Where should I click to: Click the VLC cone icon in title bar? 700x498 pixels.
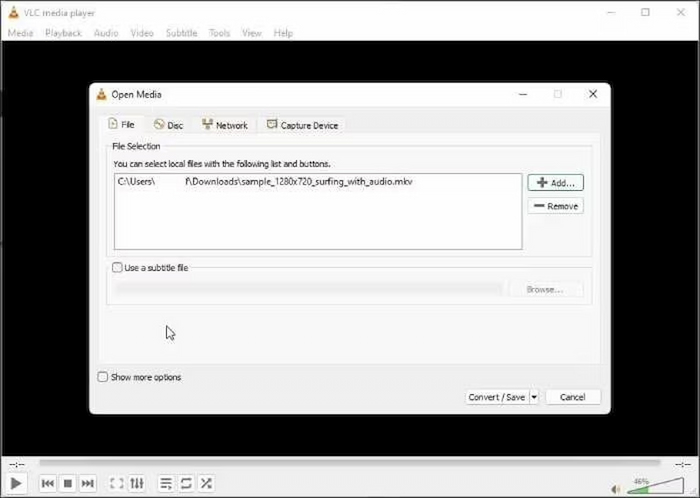[x=14, y=12]
